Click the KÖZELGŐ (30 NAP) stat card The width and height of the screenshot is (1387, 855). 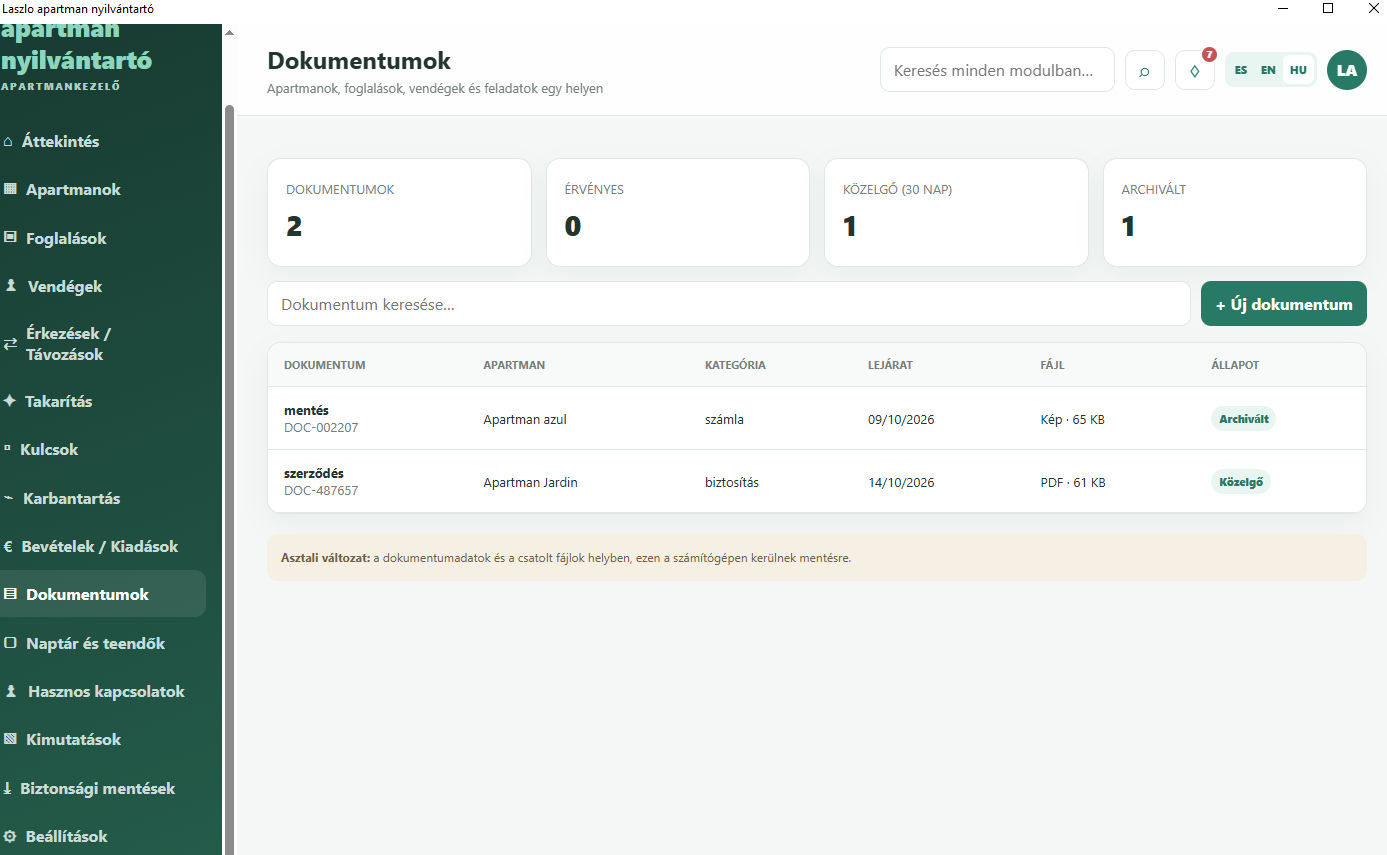(x=956, y=212)
